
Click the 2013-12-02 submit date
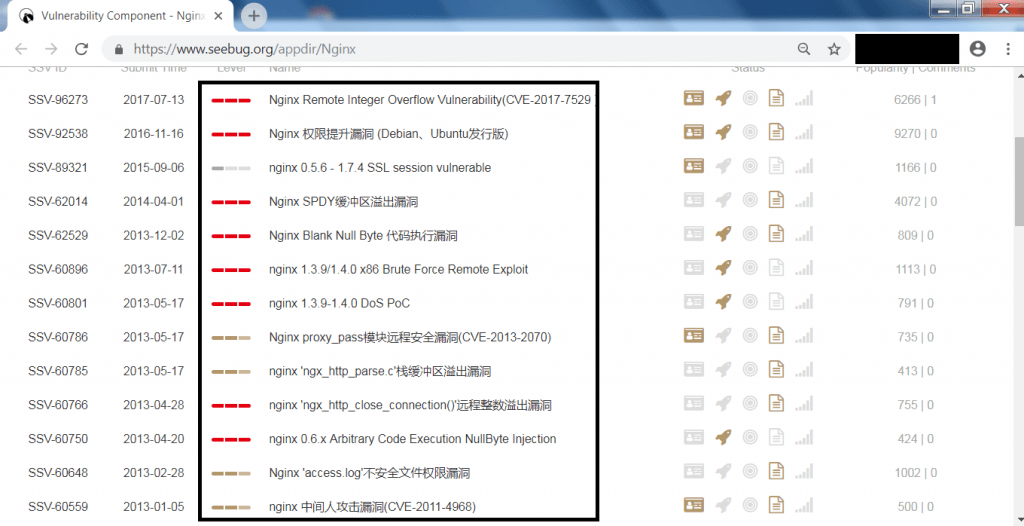[153, 236]
